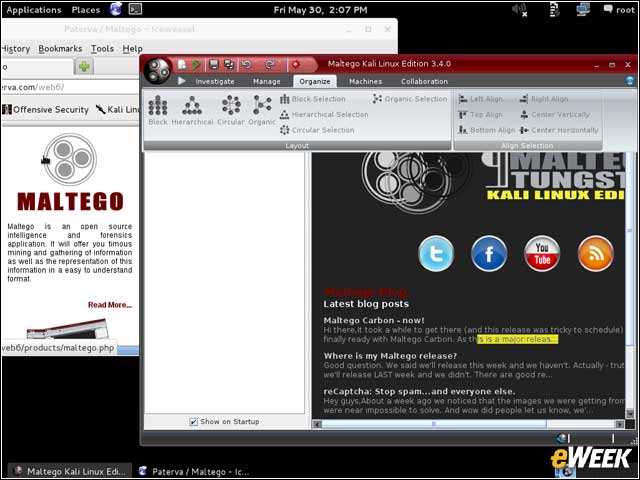Launch terminal icon in top panel
This screenshot has width=640, height=480.
click(x=135, y=9)
